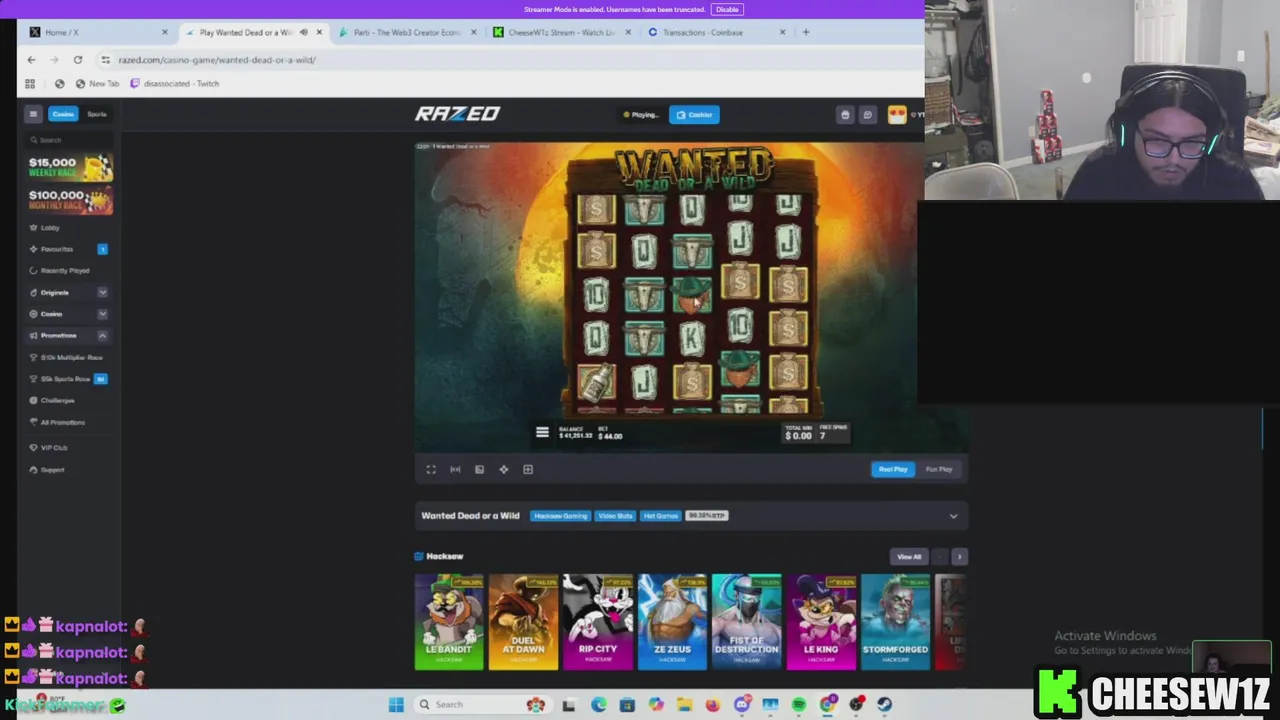This screenshot has height=720, width=1280.
Task: Click the Razed logo
Action: (x=457, y=114)
